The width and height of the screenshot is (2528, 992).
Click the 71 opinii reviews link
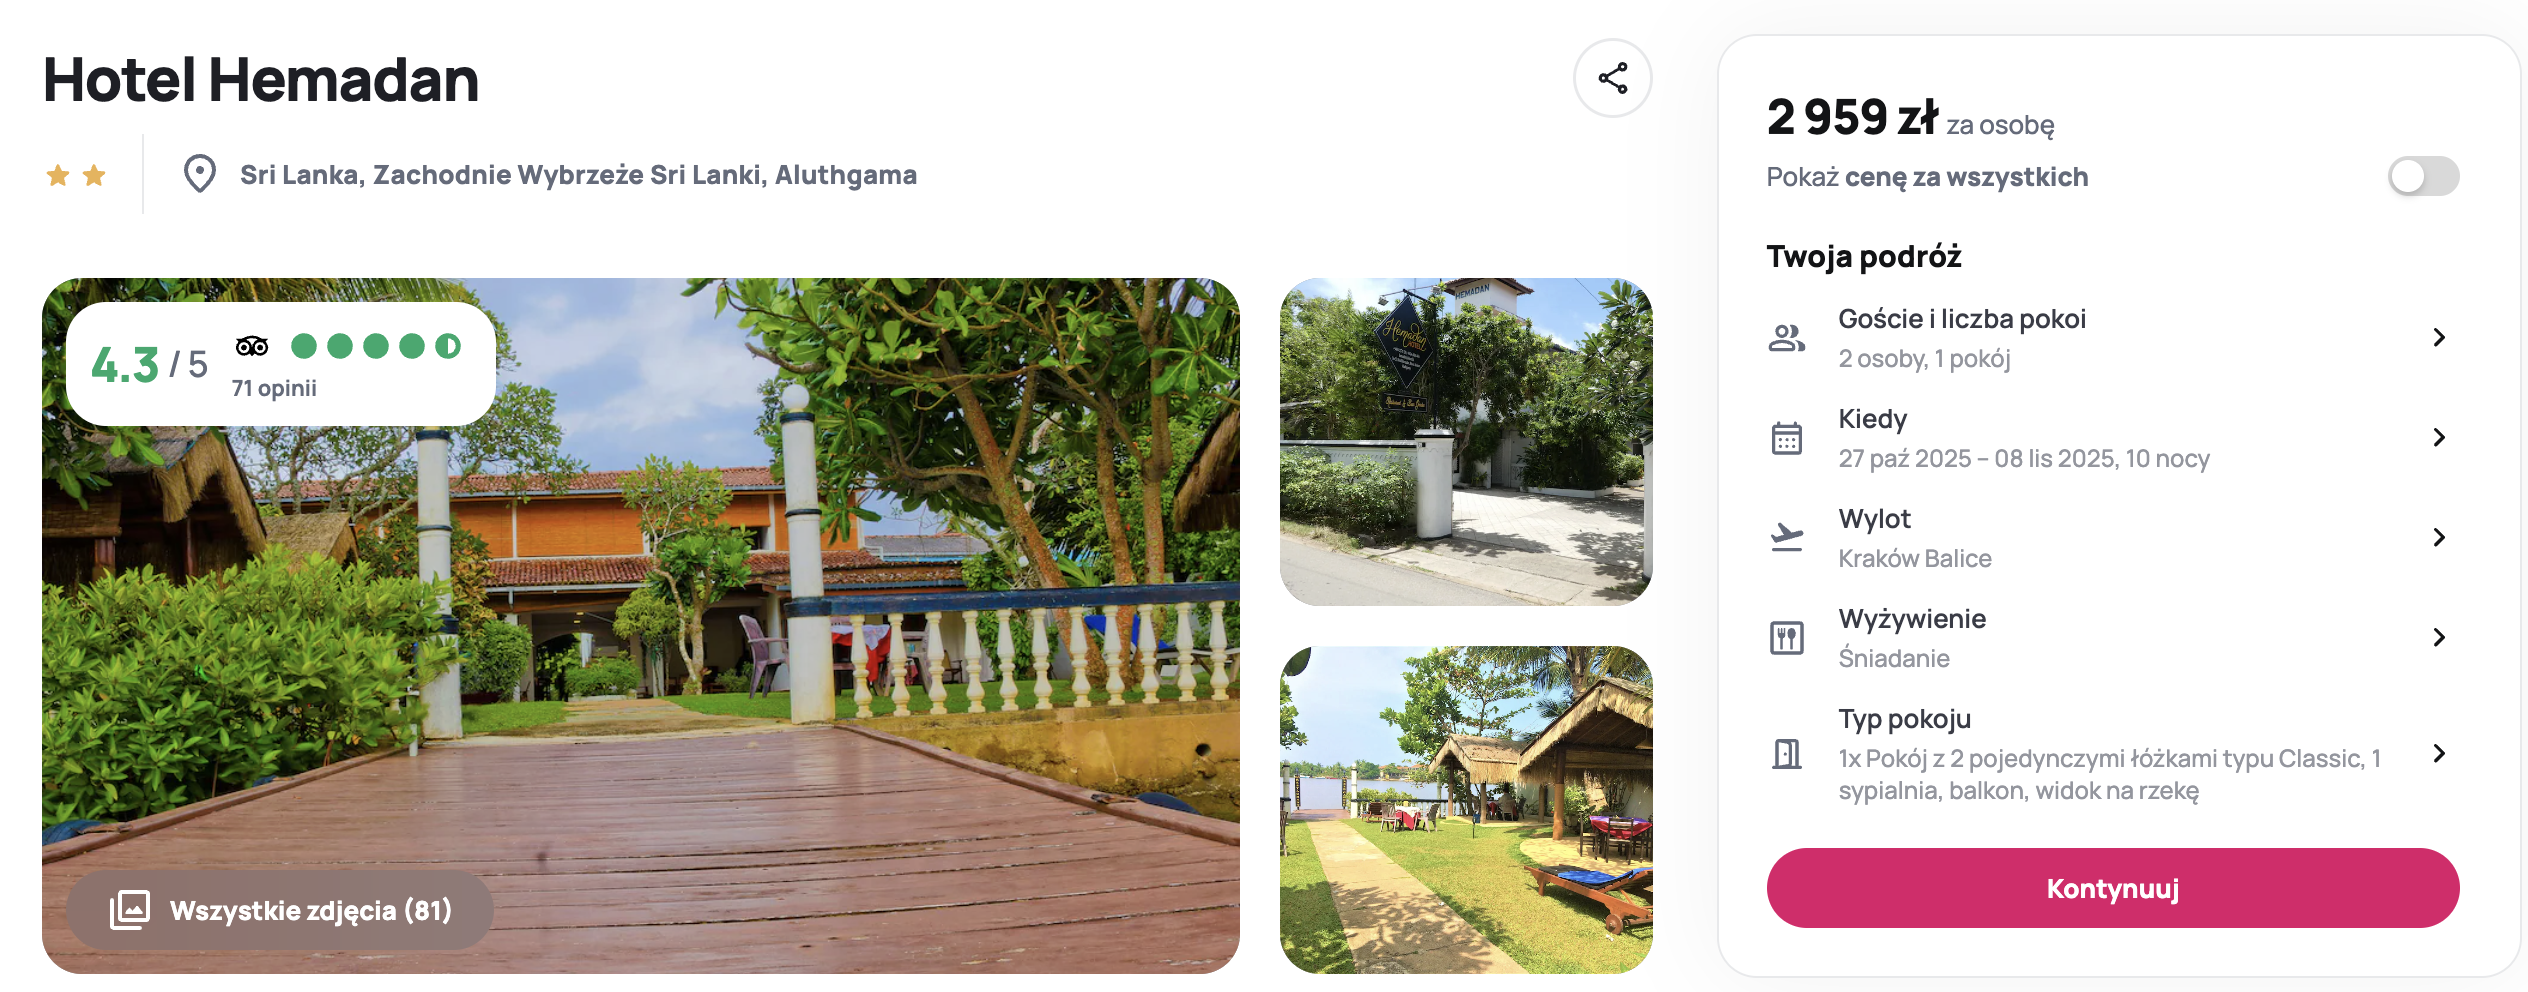coord(274,388)
